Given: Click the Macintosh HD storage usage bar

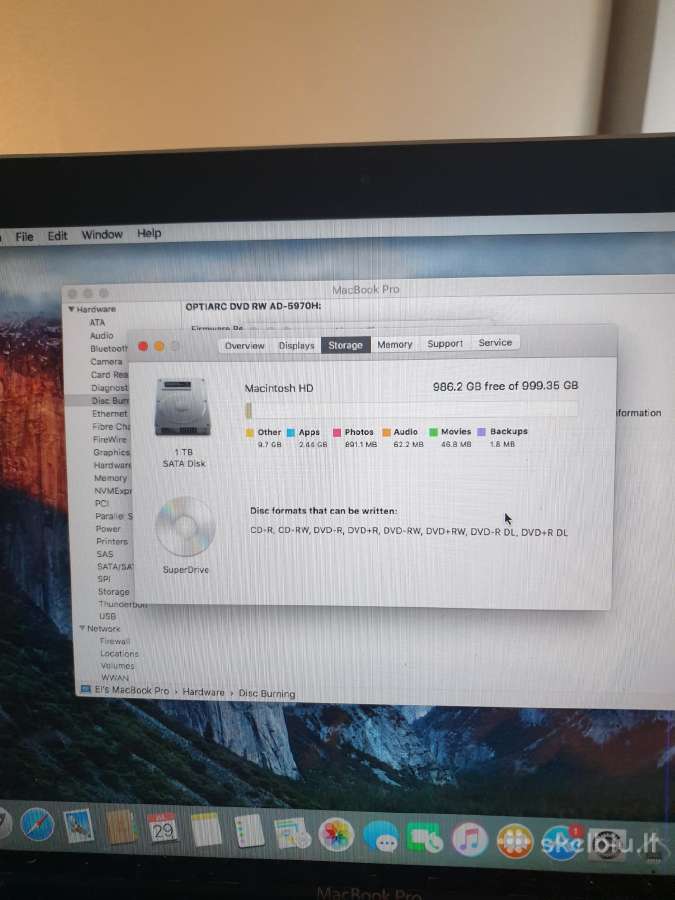Looking at the screenshot, I should tap(412, 409).
